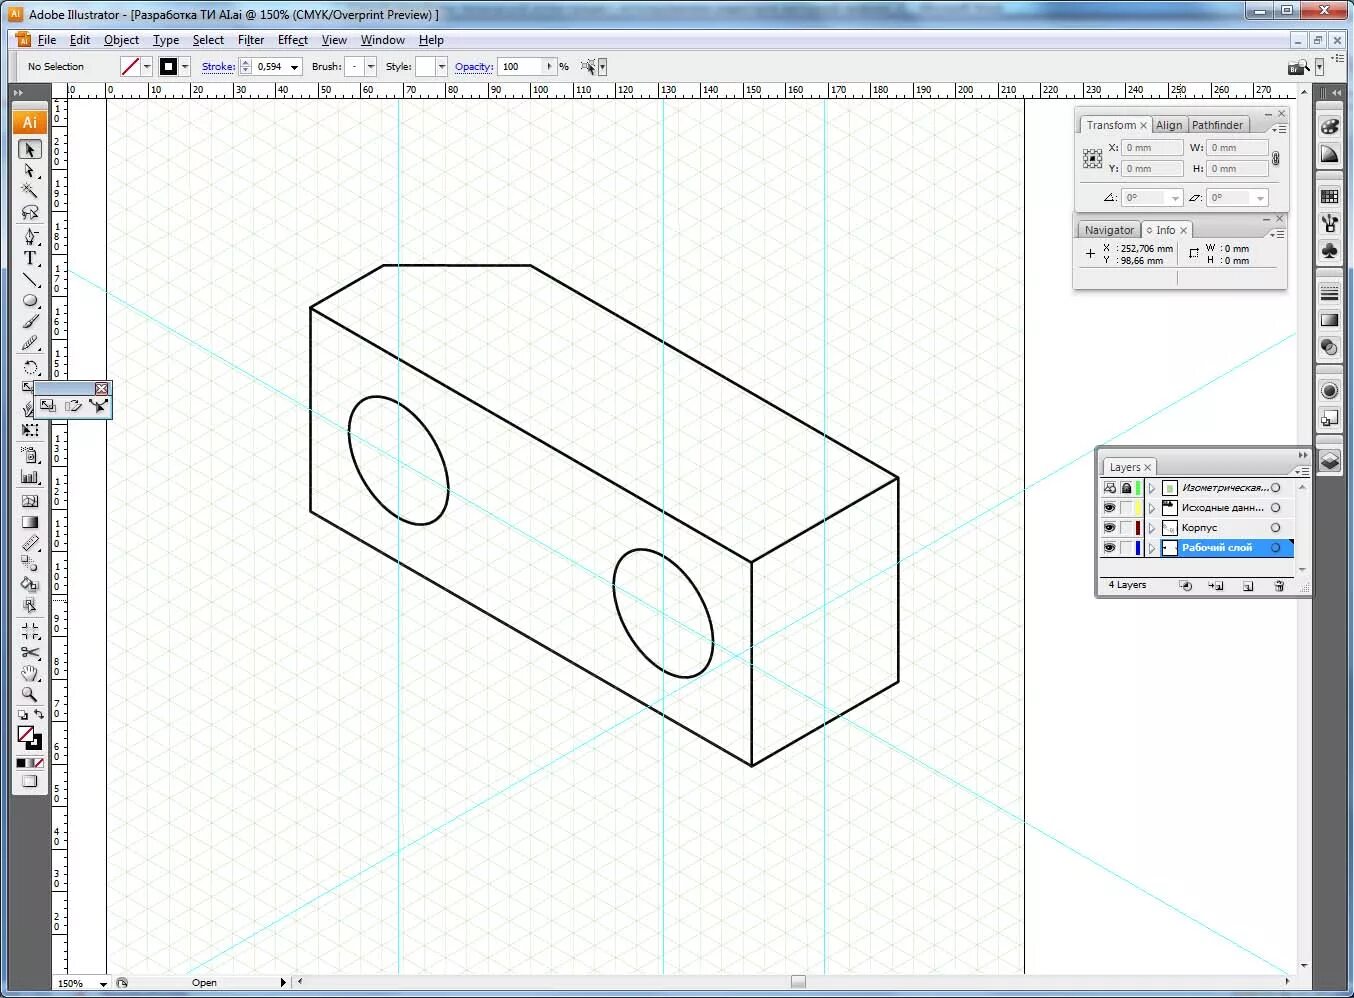This screenshot has height=998, width=1354.
Task: Expand the Исходные данн... layer
Action: 1152,508
